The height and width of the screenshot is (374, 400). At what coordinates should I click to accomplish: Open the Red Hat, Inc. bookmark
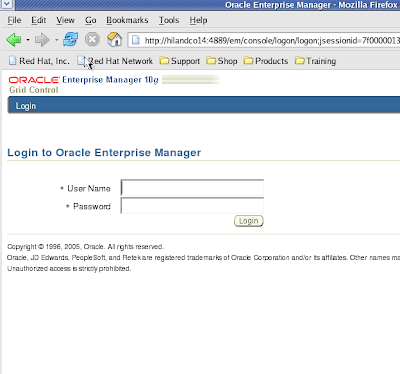coord(39,61)
